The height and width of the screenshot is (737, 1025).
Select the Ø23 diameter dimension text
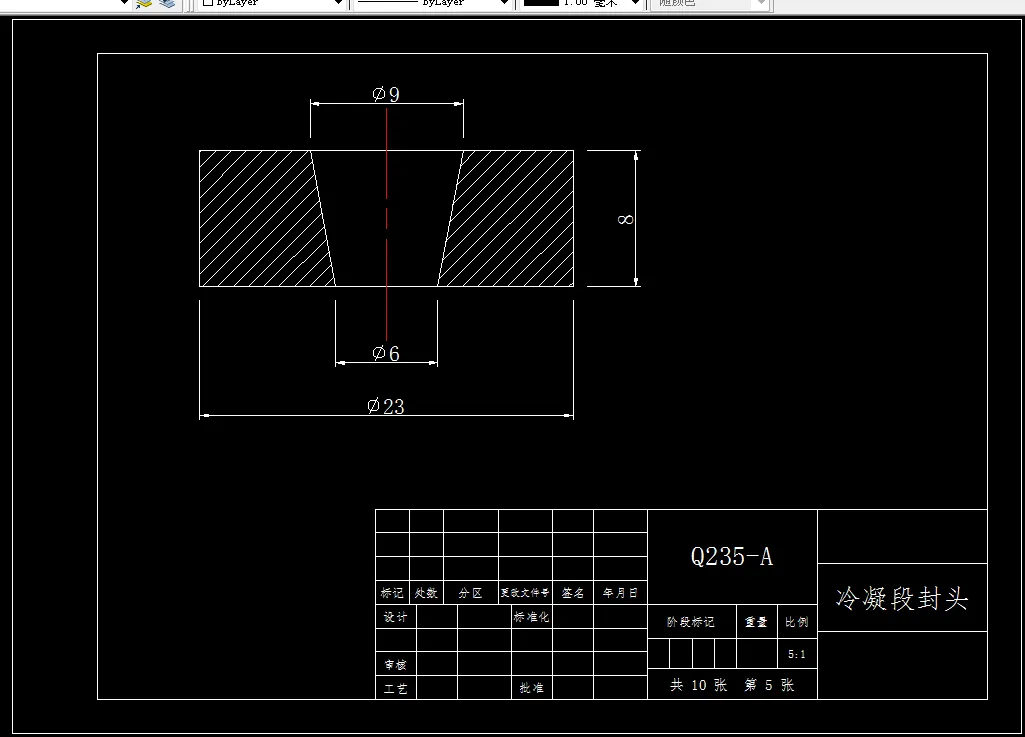386,406
